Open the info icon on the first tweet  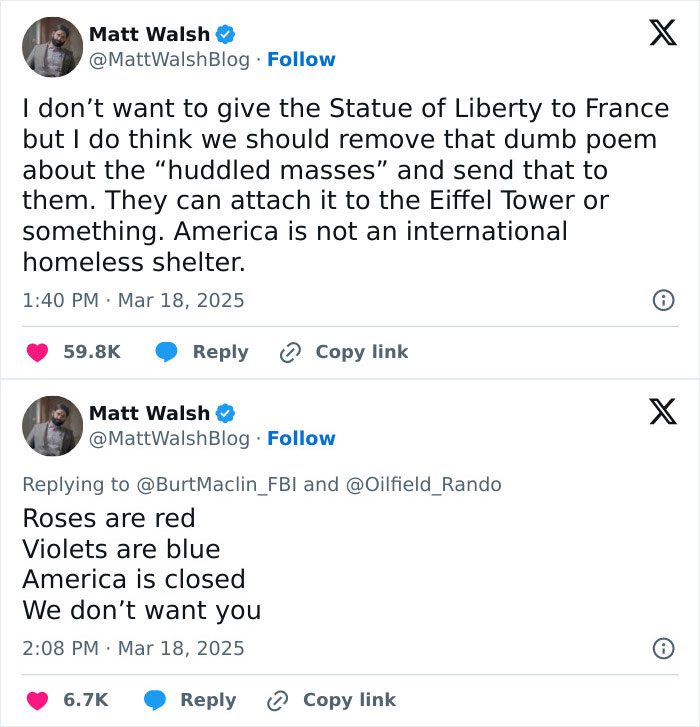[x=662, y=300]
